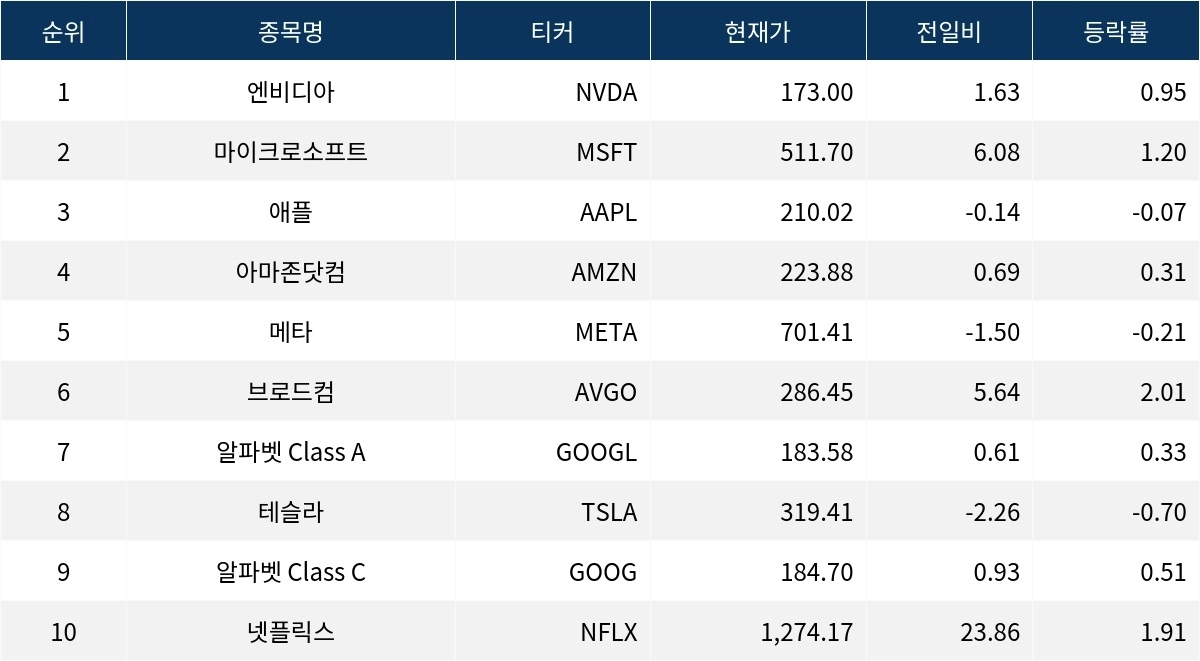Click the 순위 column header
Image resolution: width=1200 pixels, height=661 pixels.
pos(63,31)
